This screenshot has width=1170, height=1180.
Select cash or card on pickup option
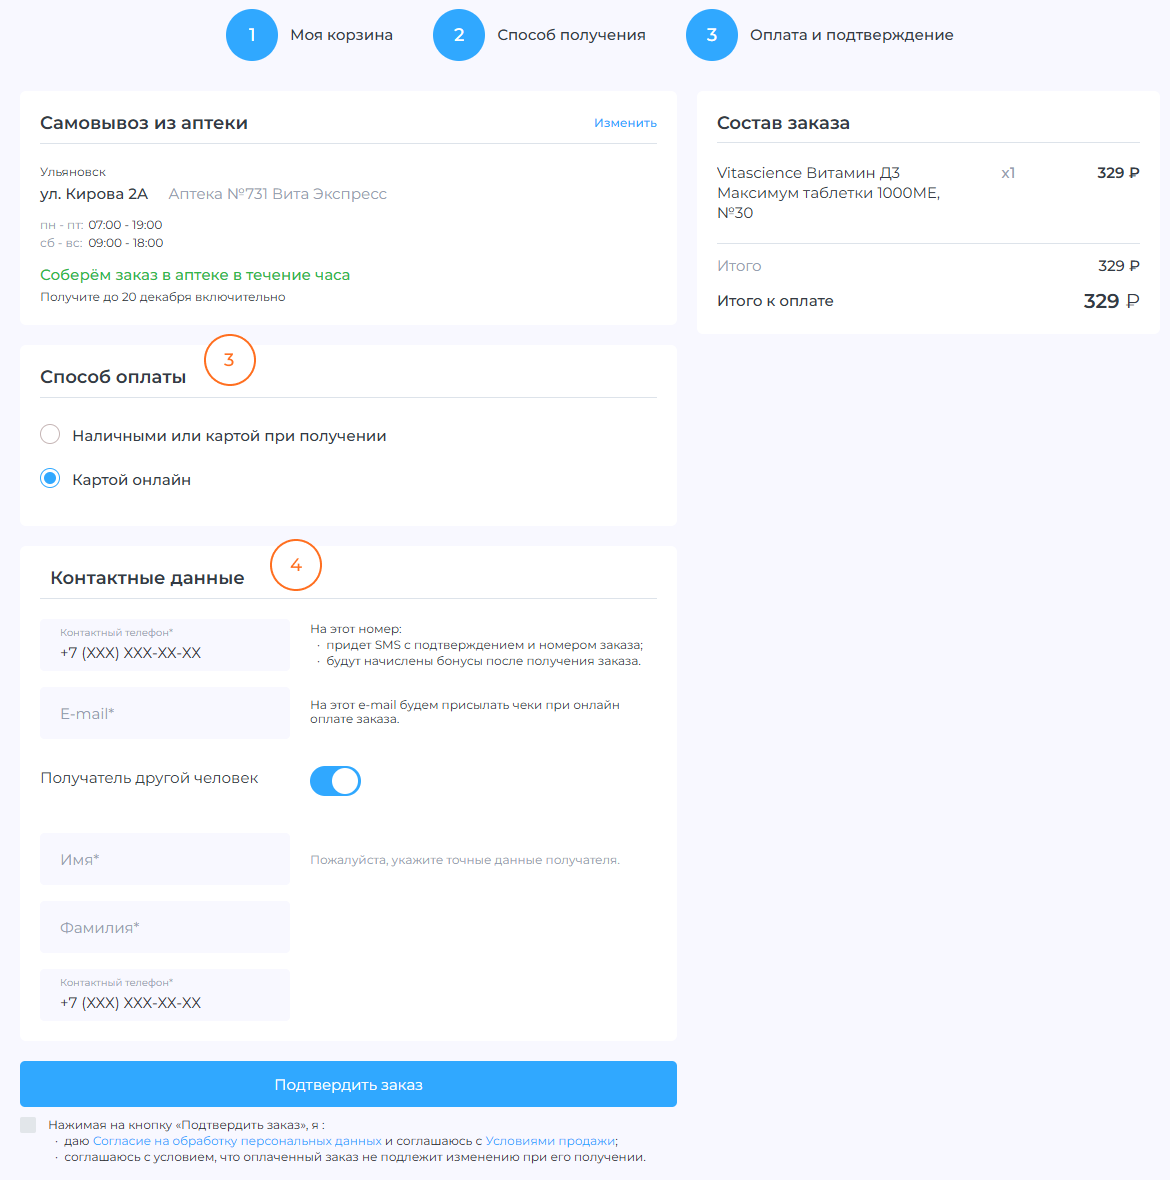pyautogui.click(x=50, y=435)
